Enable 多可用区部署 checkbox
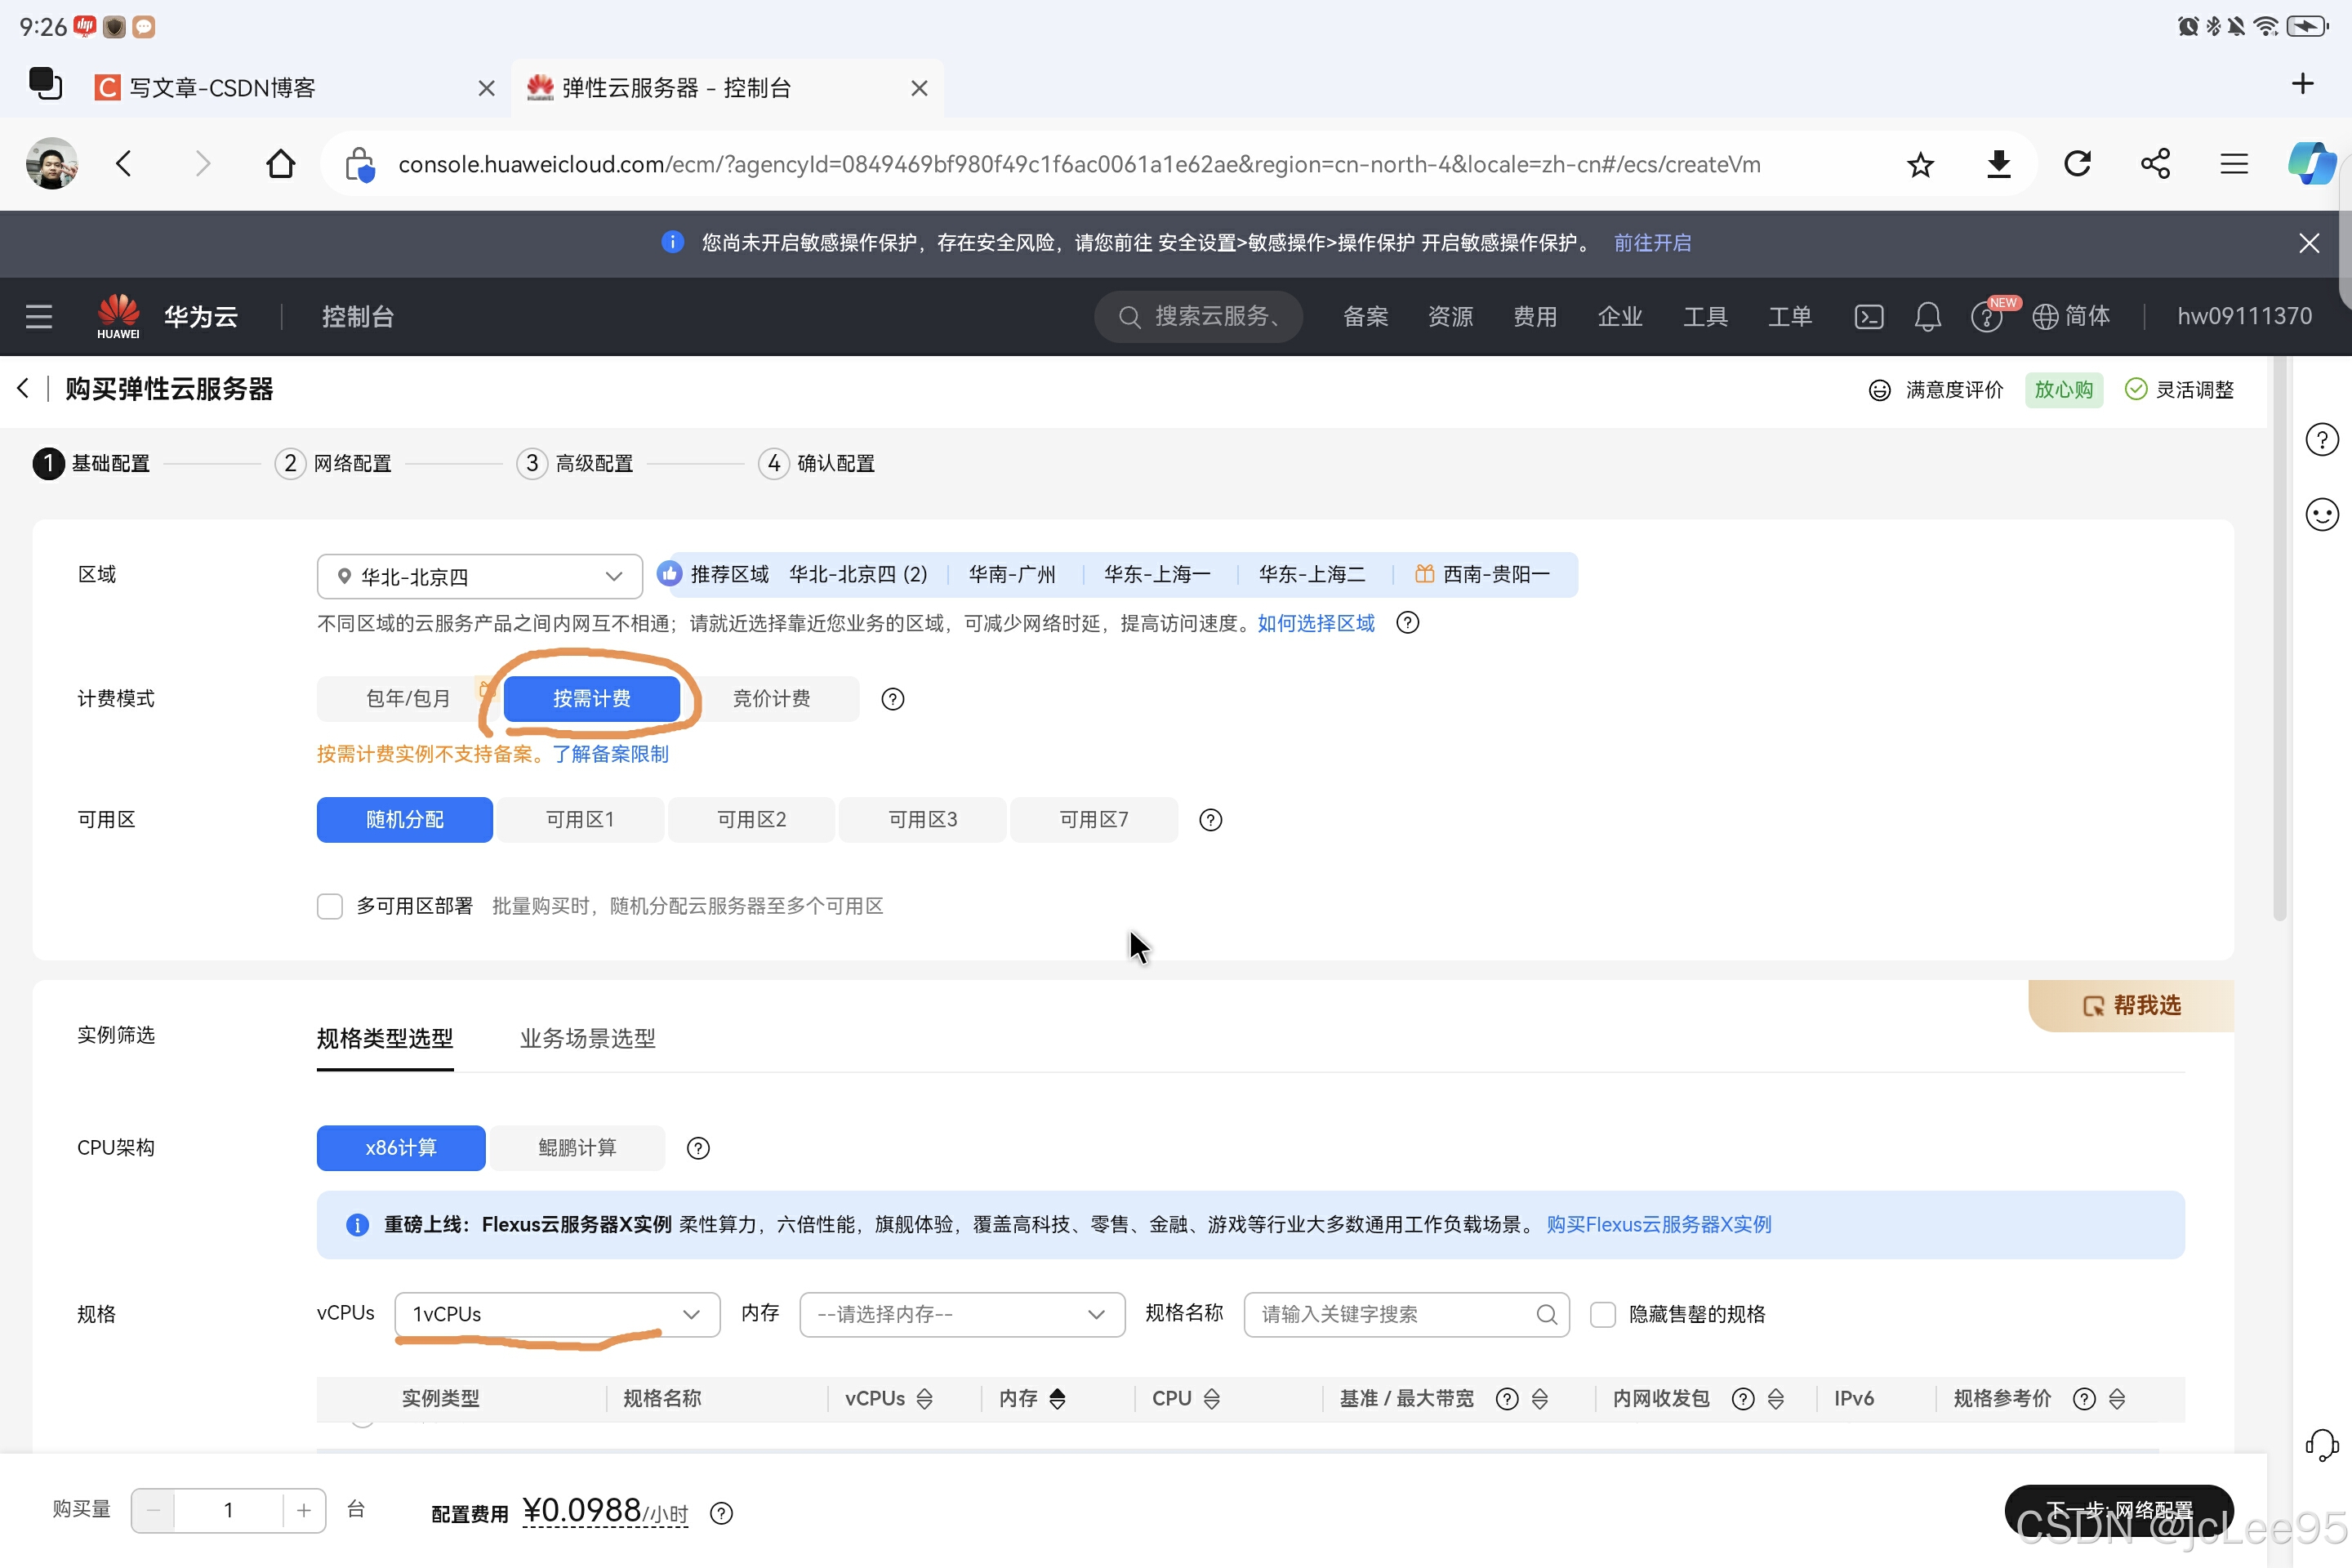This screenshot has height=1568, width=2352. tap(330, 906)
